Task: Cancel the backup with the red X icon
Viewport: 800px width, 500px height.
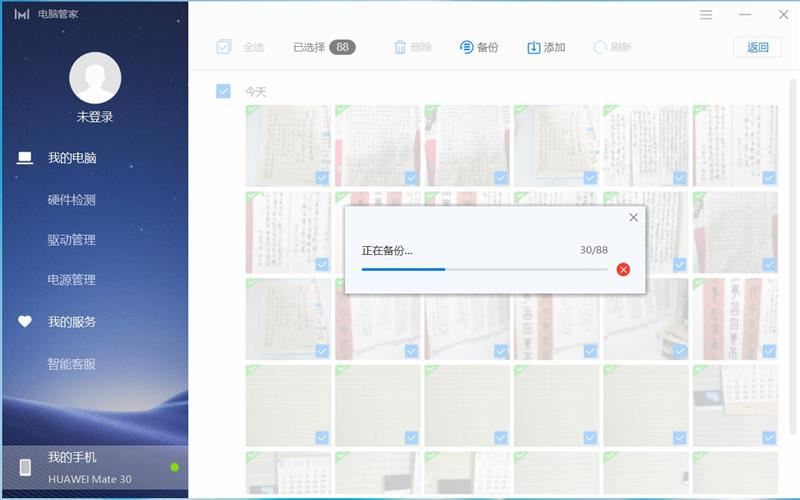Action: (623, 269)
